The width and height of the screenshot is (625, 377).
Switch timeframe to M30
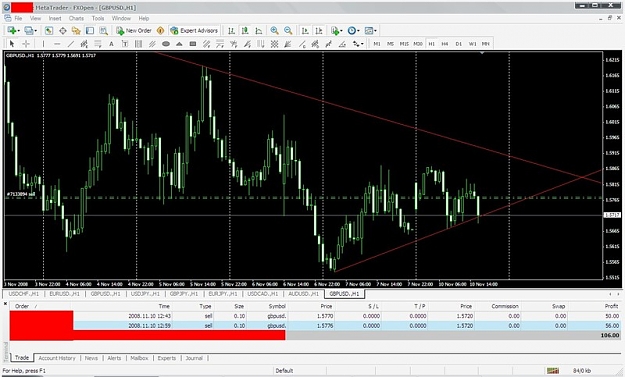click(418, 43)
